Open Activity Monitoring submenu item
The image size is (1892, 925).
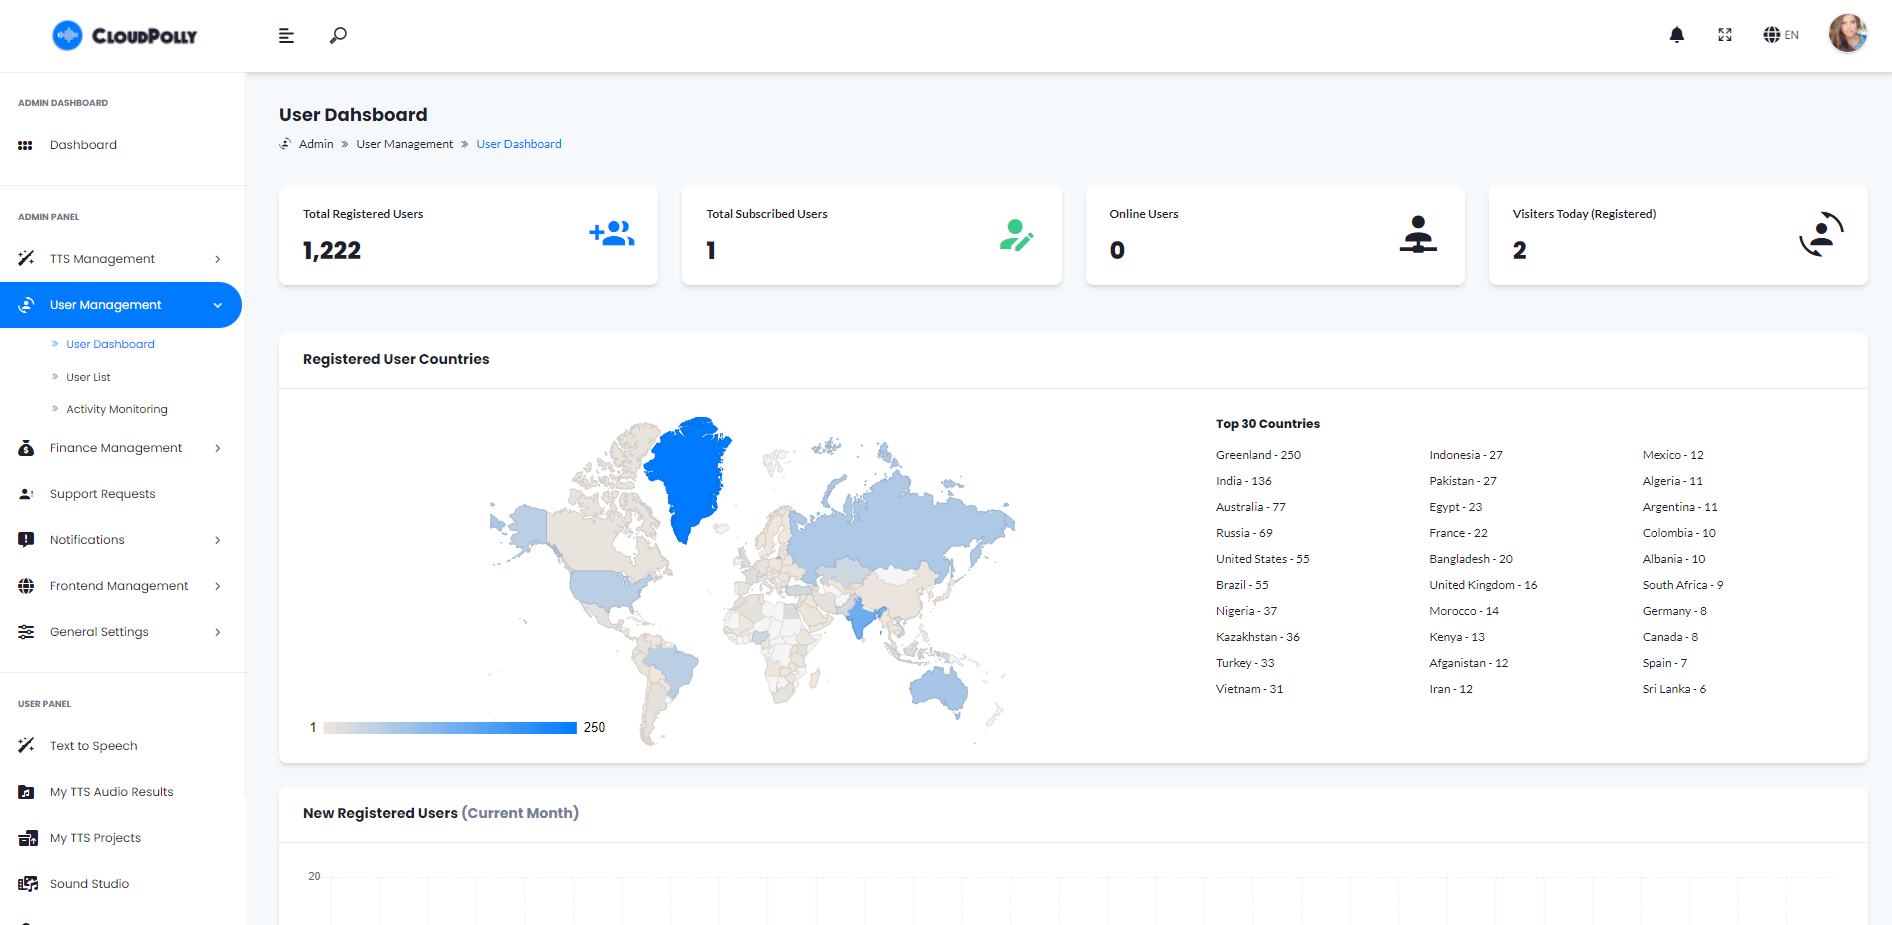click(x=117, y=409)
